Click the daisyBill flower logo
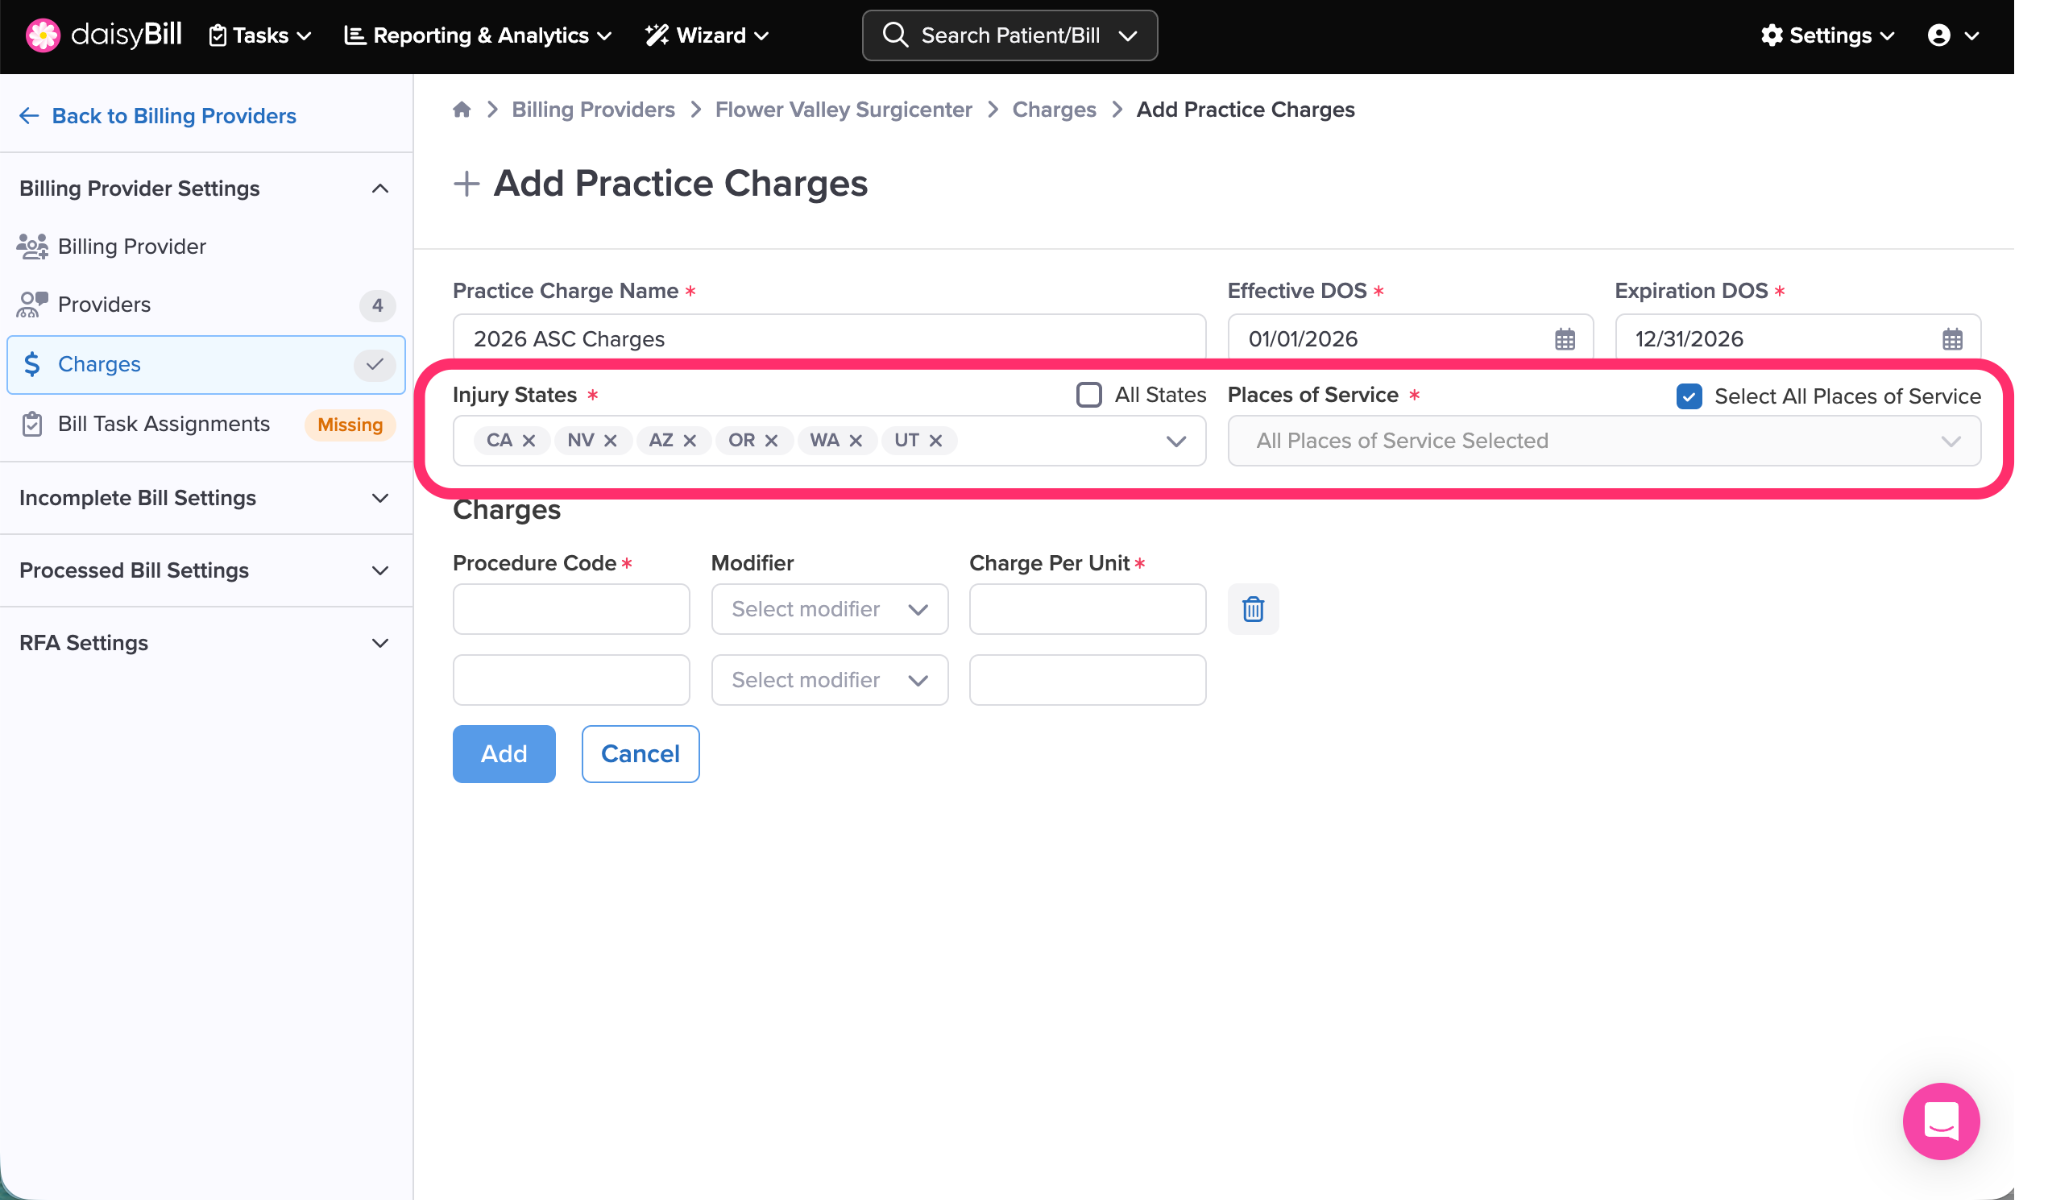 pyautogui.click(x=43, y=35)
